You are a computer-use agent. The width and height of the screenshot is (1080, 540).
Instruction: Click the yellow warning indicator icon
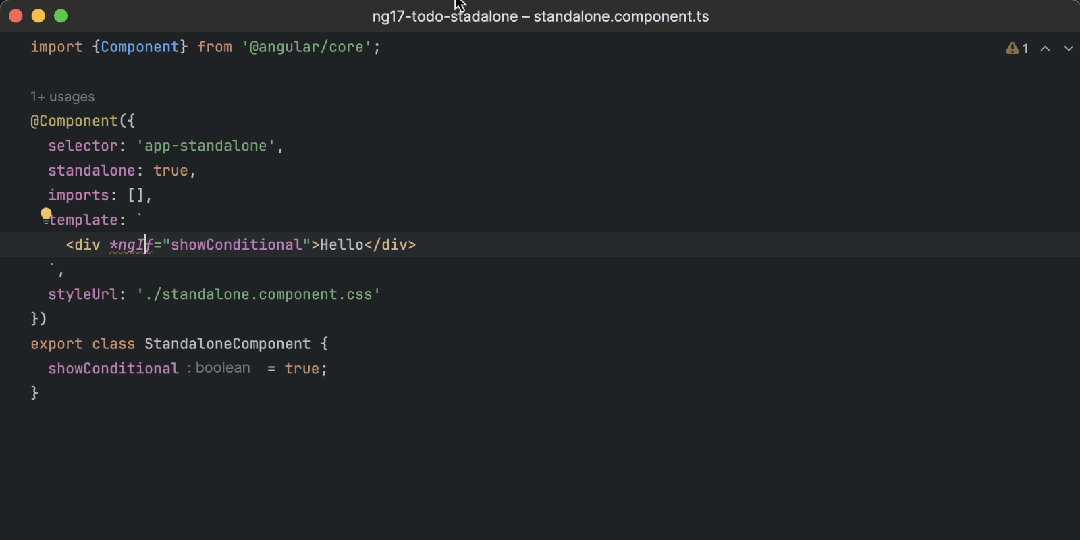click(1011, 48)
